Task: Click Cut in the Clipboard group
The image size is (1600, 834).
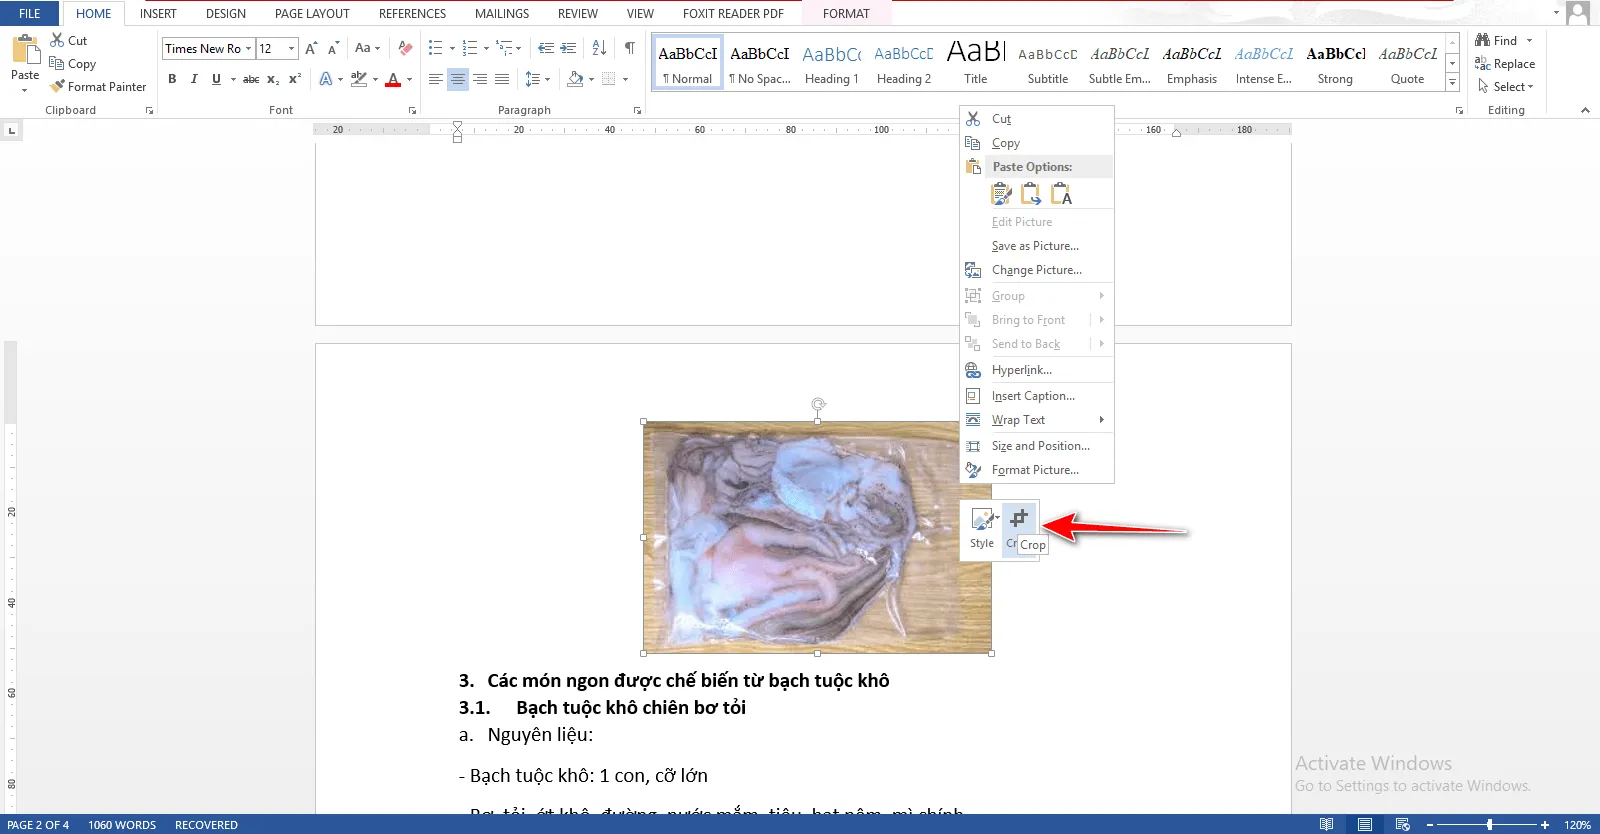Action: (x=69, y=40)
